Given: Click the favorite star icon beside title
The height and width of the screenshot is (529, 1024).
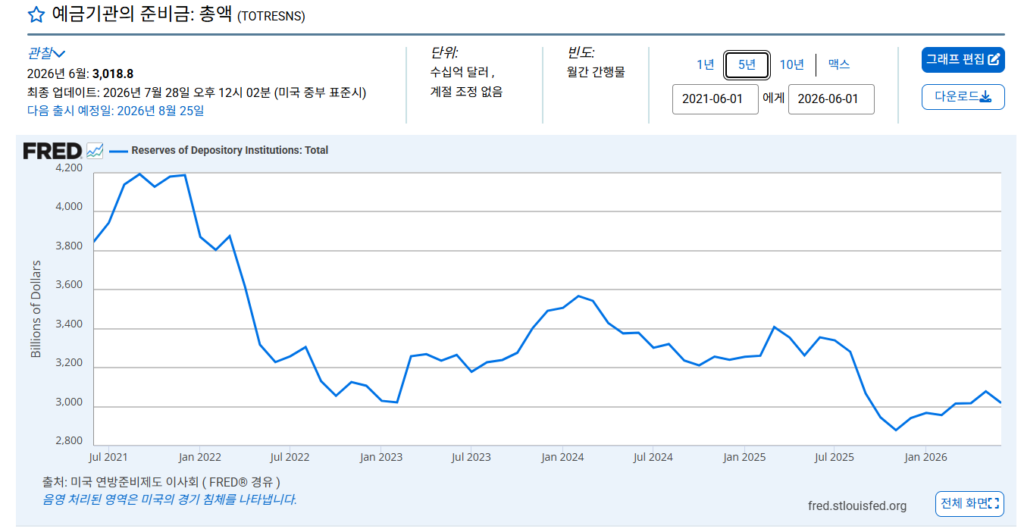Looking at the screenshot, I should pos(37,15).
